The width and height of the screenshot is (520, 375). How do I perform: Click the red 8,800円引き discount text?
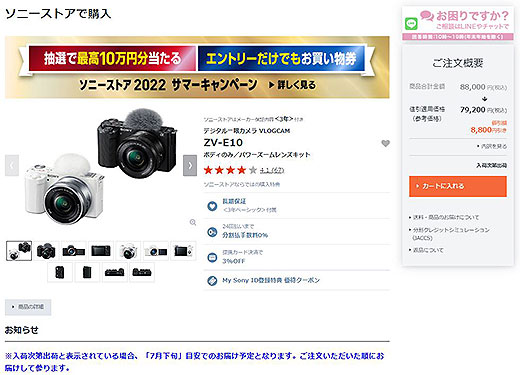(488, 130)
